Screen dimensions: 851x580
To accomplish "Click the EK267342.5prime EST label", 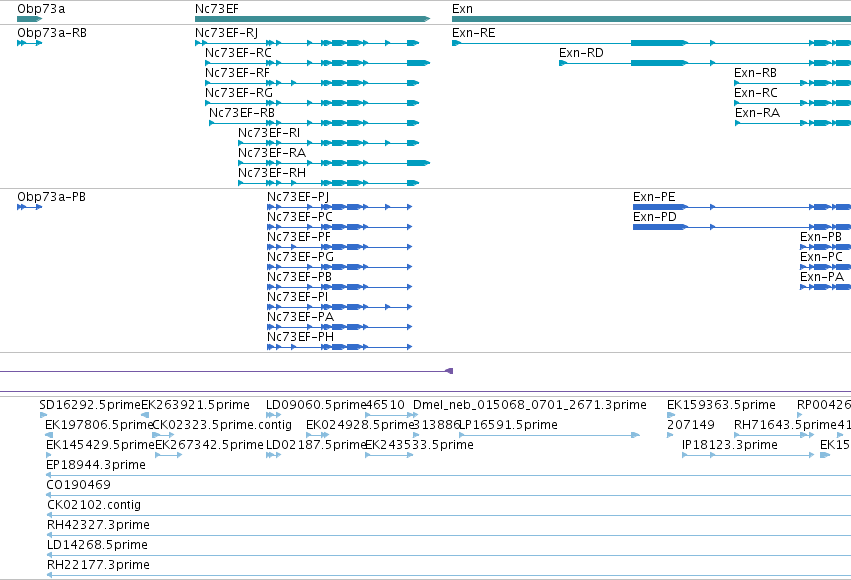I will click(209, 445).
